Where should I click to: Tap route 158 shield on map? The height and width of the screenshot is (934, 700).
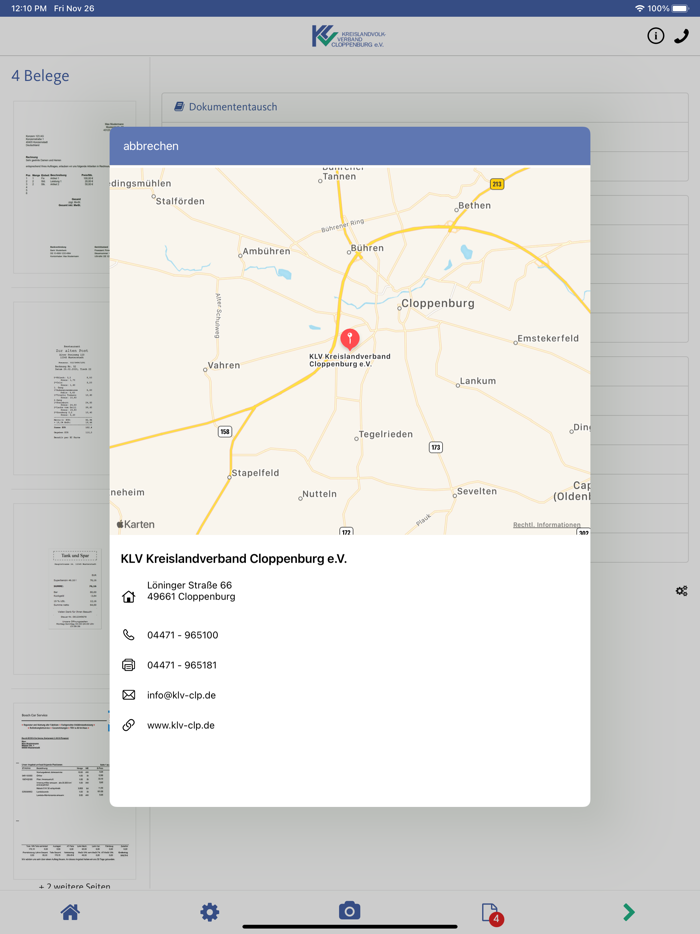(x=225, y=432)
